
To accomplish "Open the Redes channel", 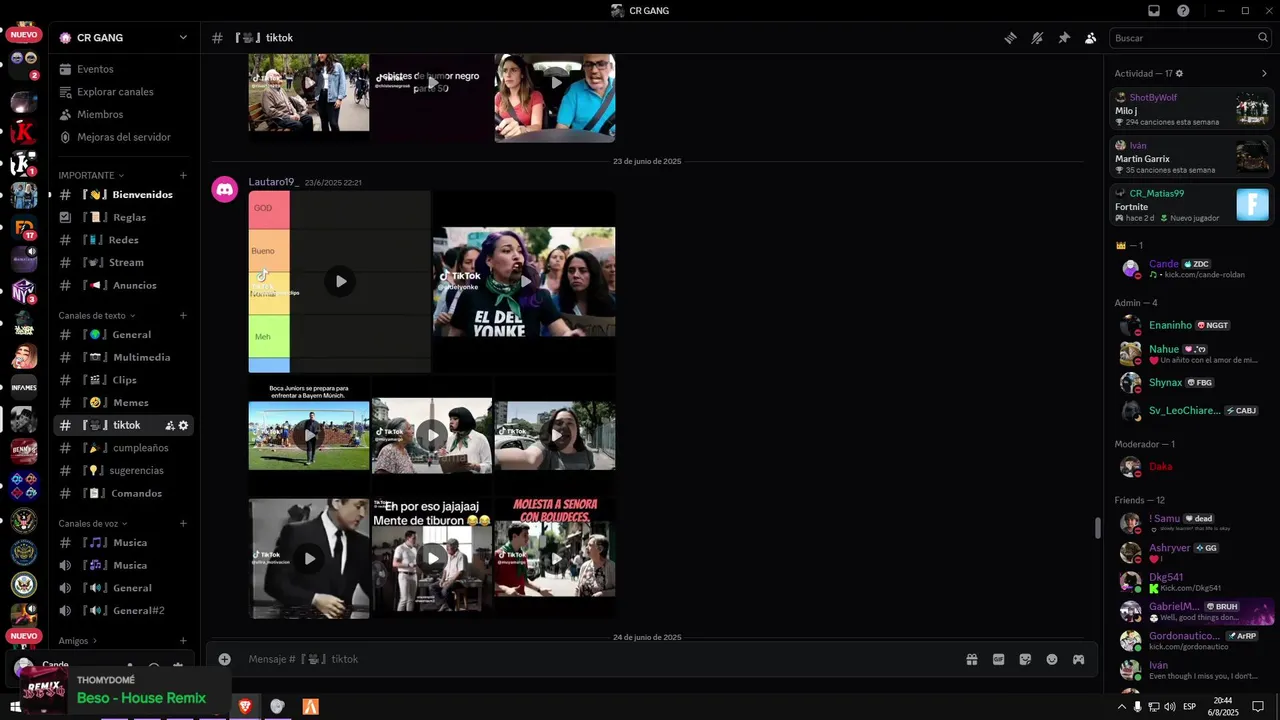I will [122, 240].
